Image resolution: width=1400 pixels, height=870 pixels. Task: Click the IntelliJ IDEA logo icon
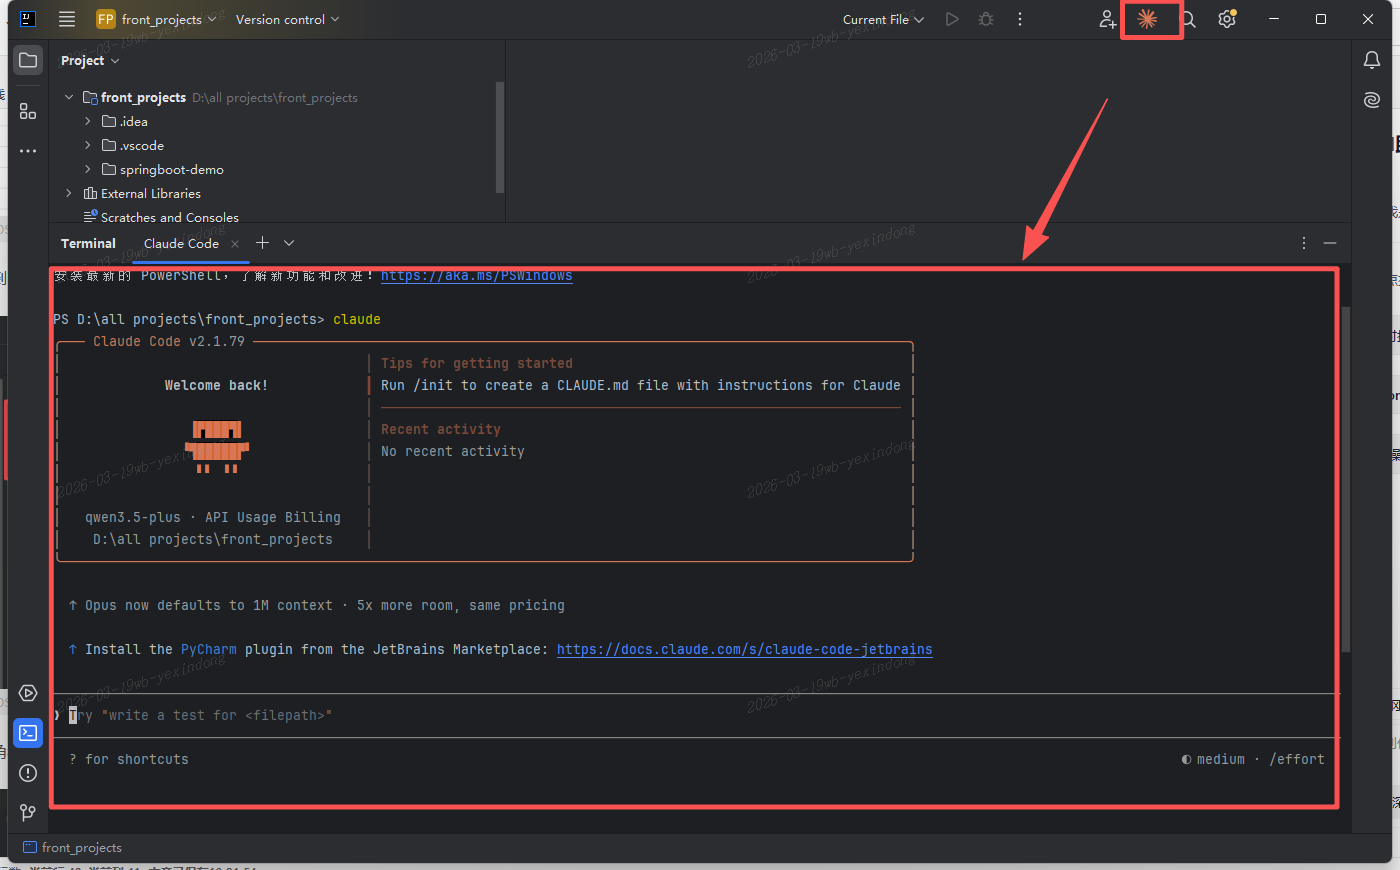(28, 19)
